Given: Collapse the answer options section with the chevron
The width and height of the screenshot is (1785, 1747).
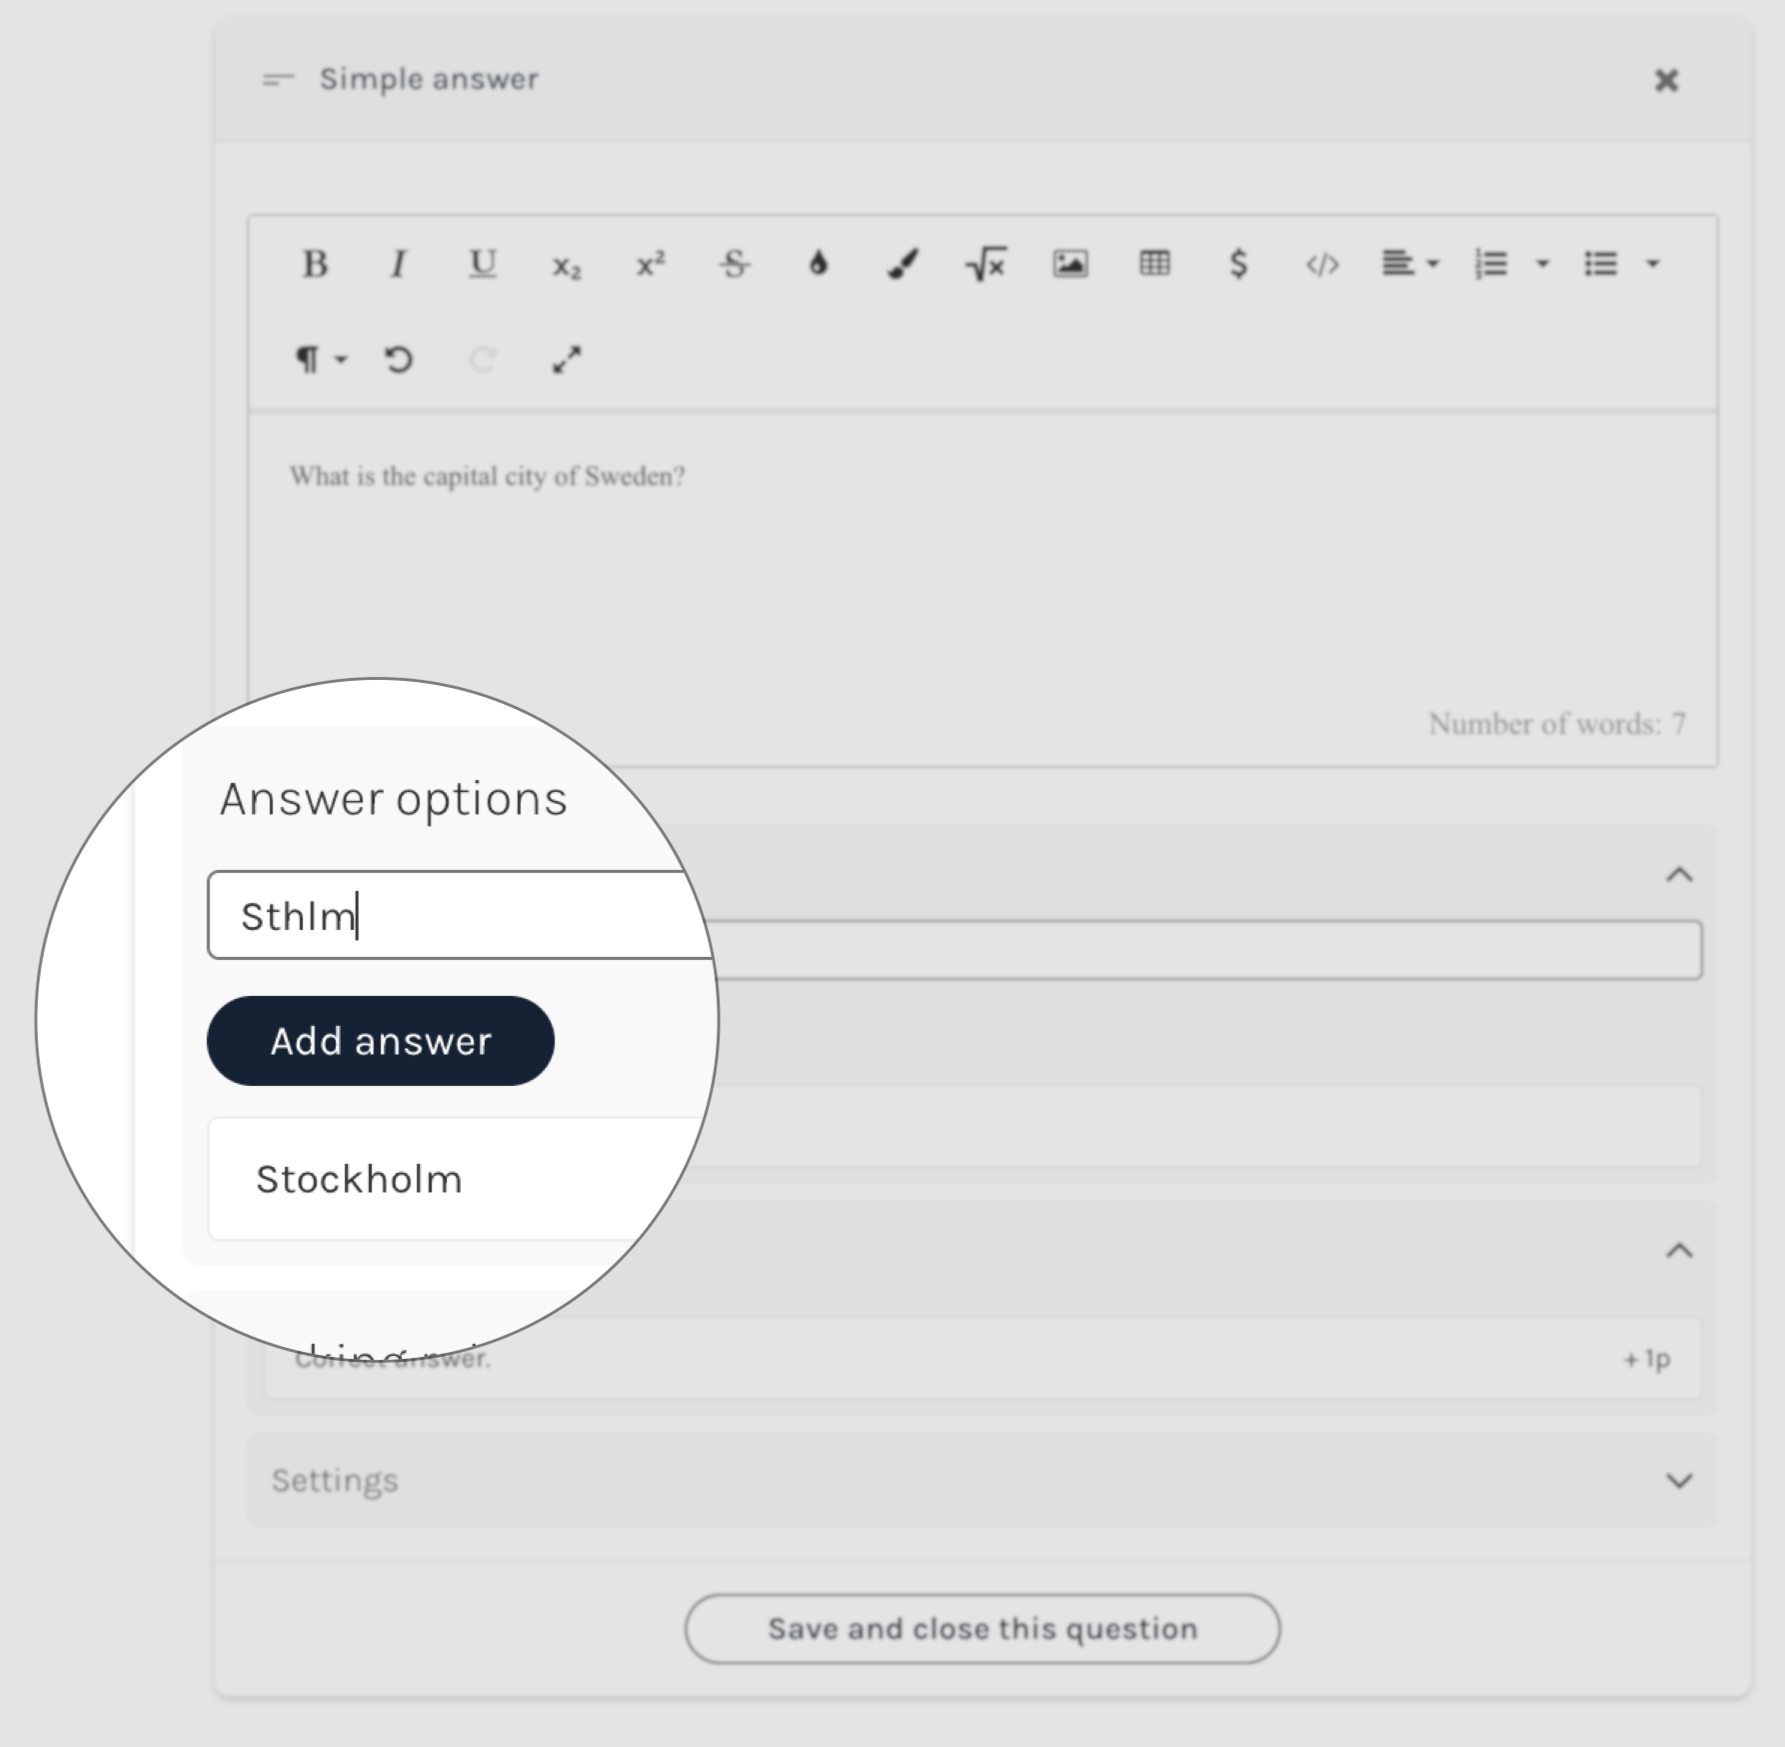Looking at the screenshot, I should tap(1680, 875).
